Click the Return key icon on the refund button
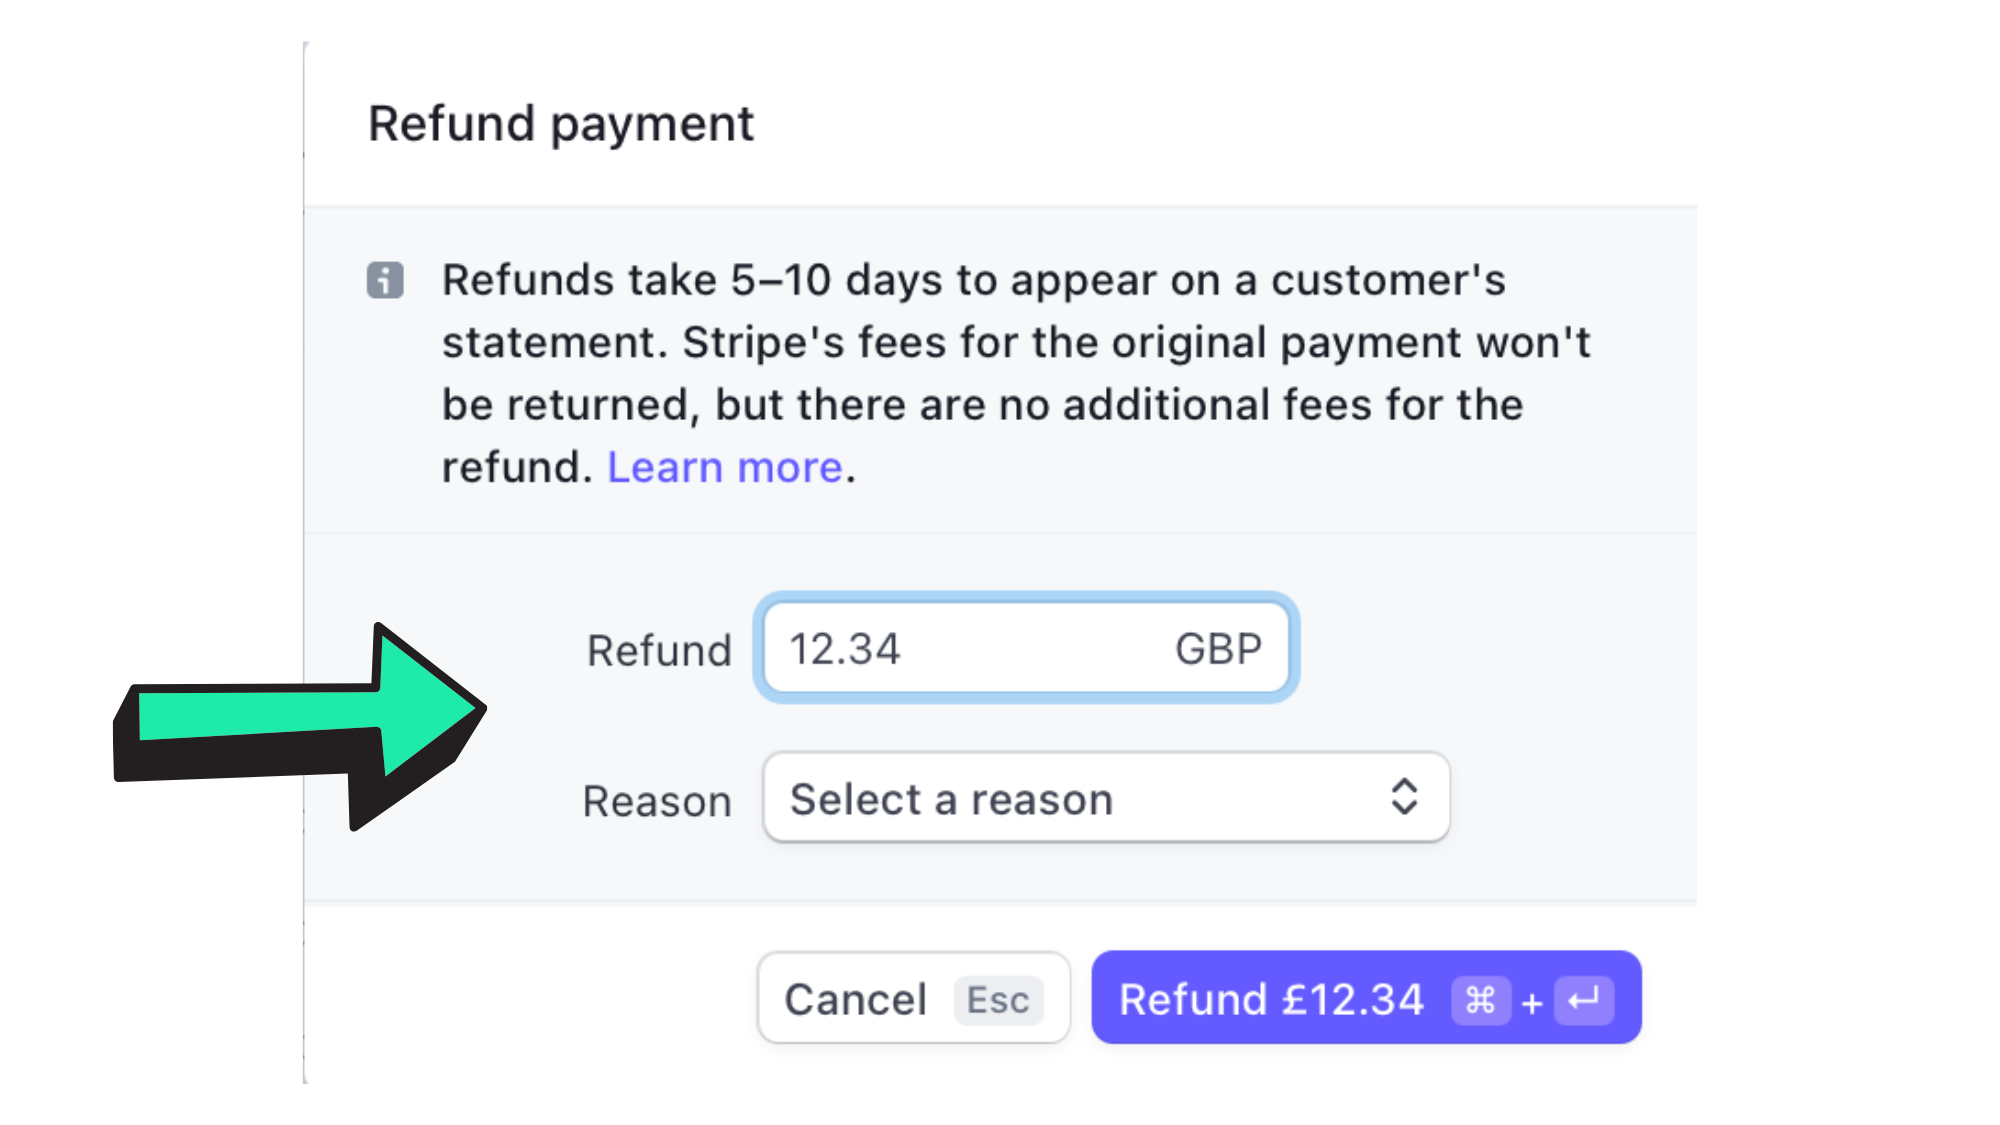This screenshot has height=1125, width=2000. (x=1584, y=999)
